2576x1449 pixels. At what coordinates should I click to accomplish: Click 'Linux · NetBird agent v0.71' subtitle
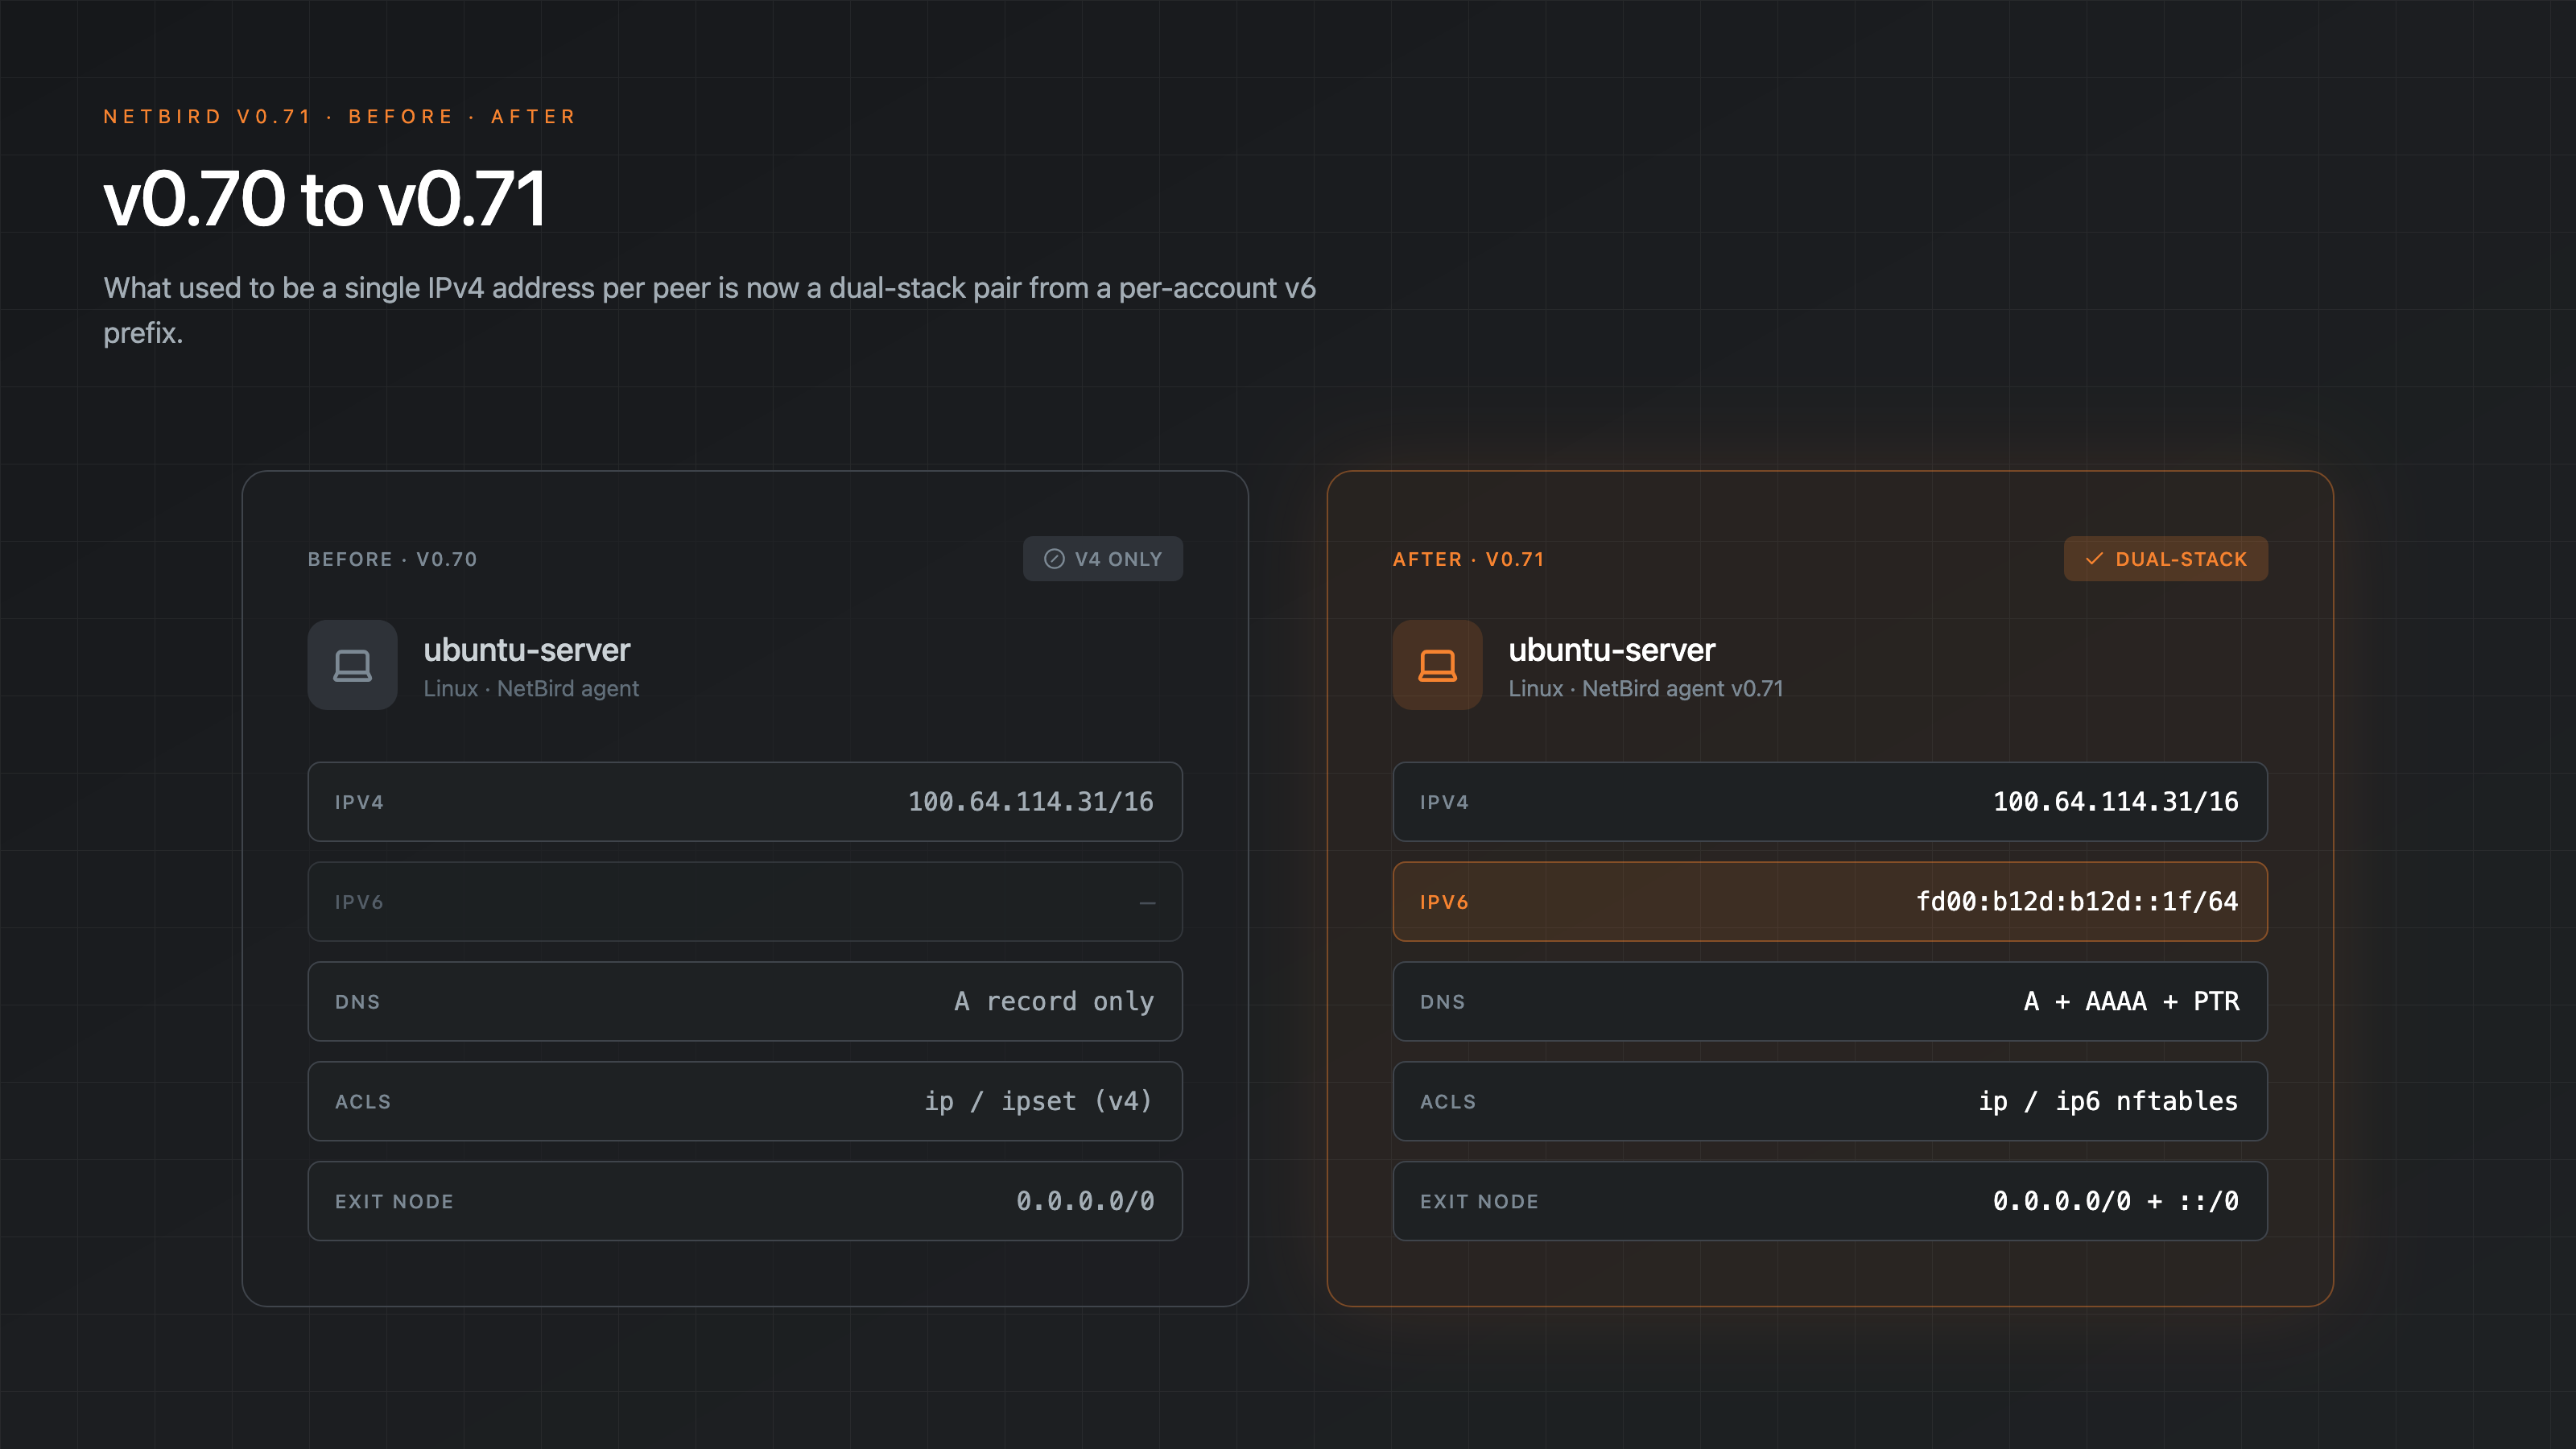[x=1646, y=689]
